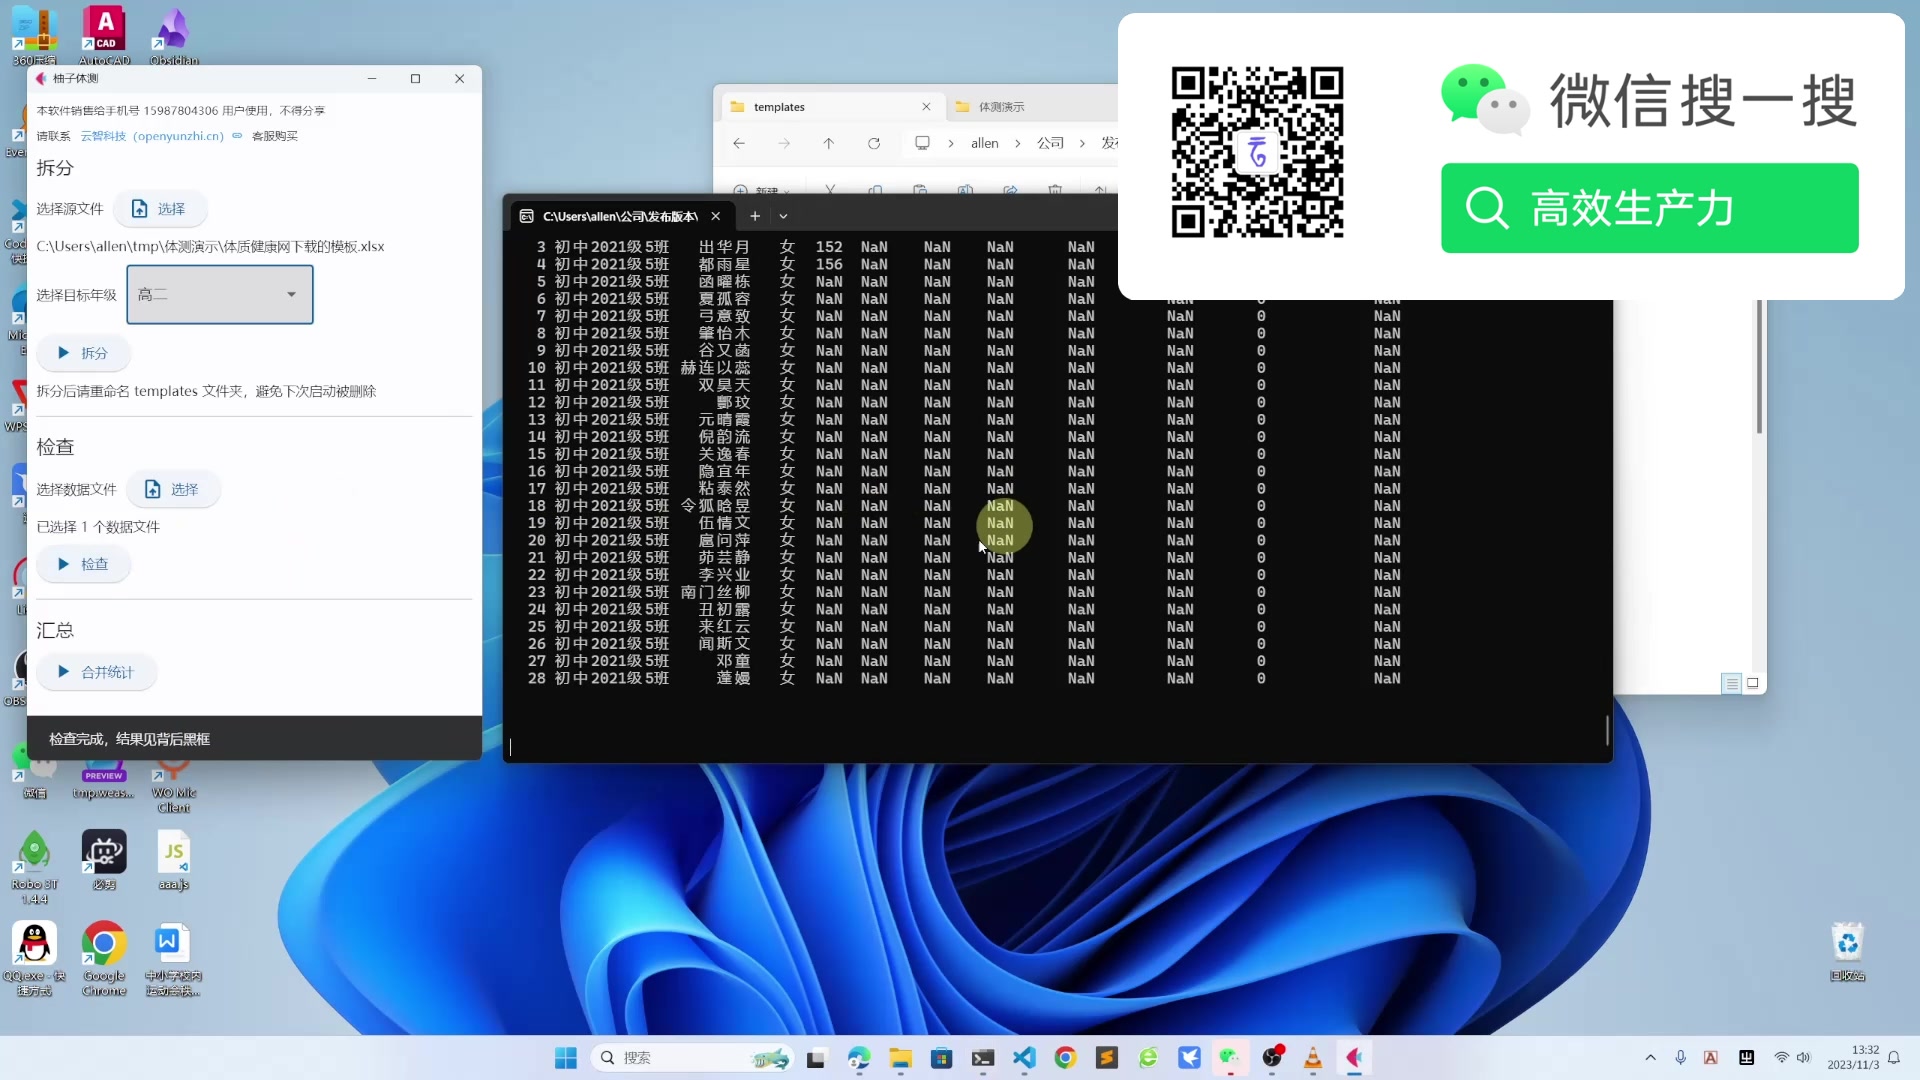This screenshot has width=1920, height=1080.
Task: Click allen in the Explorer breadcrumb
Action: pyautogui.click(x=985, y=143)
